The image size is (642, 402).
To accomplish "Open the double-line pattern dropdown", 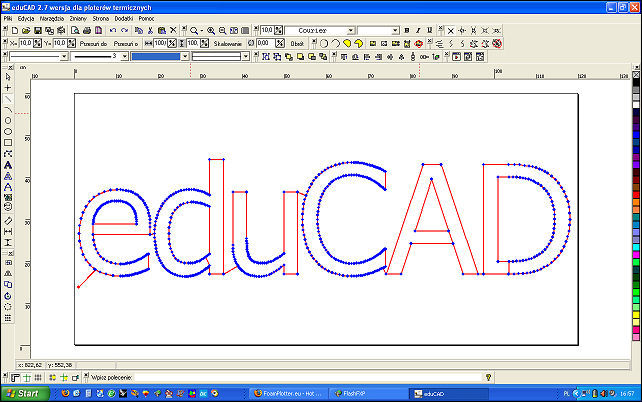I will tap(246, 56).
